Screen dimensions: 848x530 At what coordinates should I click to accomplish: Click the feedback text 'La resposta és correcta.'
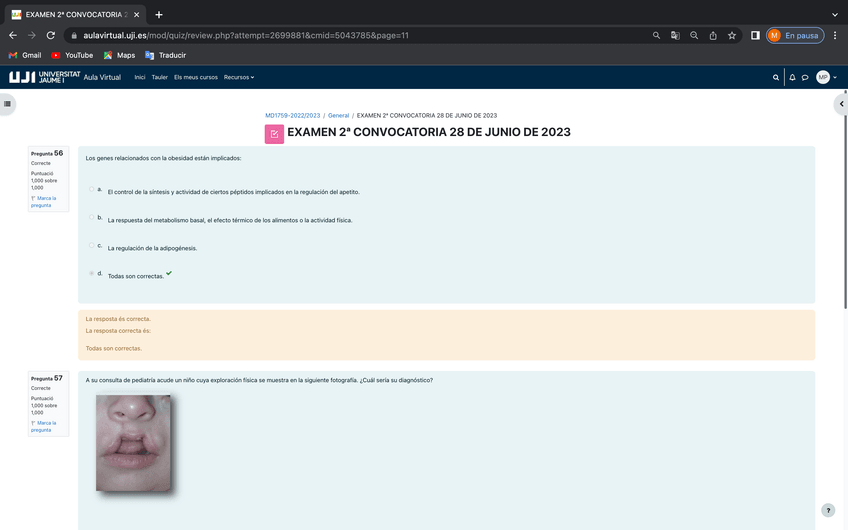[118, 319]
